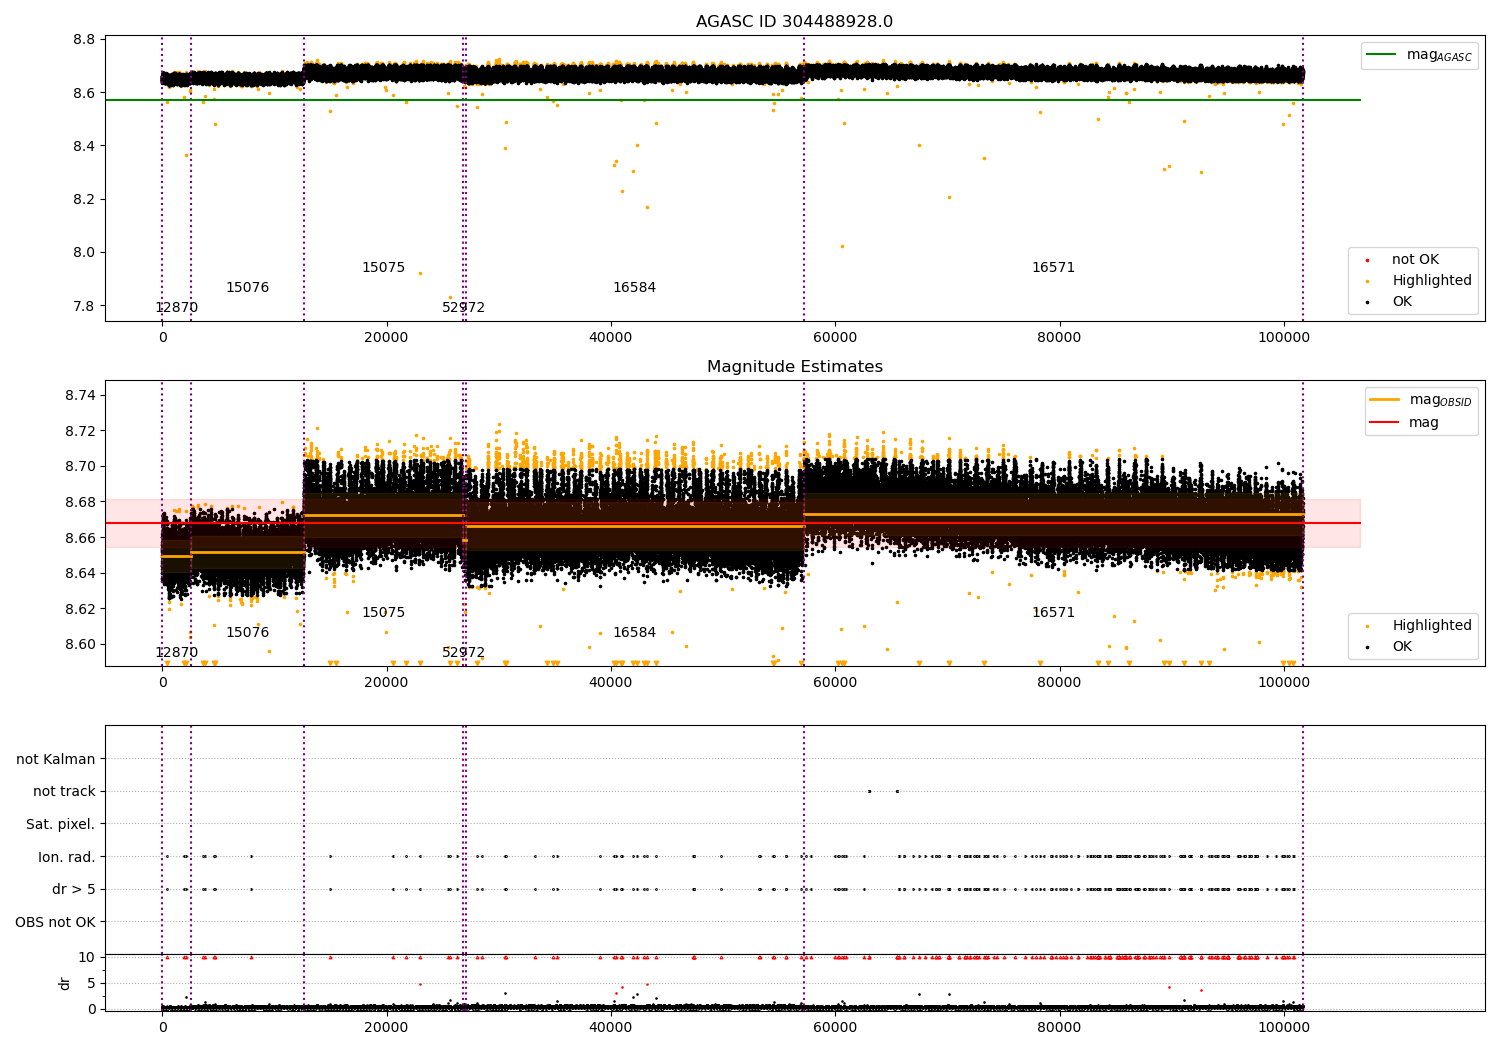
Task: Click the 60000 x-tick under Magnitude Estimates plot
Action: [835, 682]
